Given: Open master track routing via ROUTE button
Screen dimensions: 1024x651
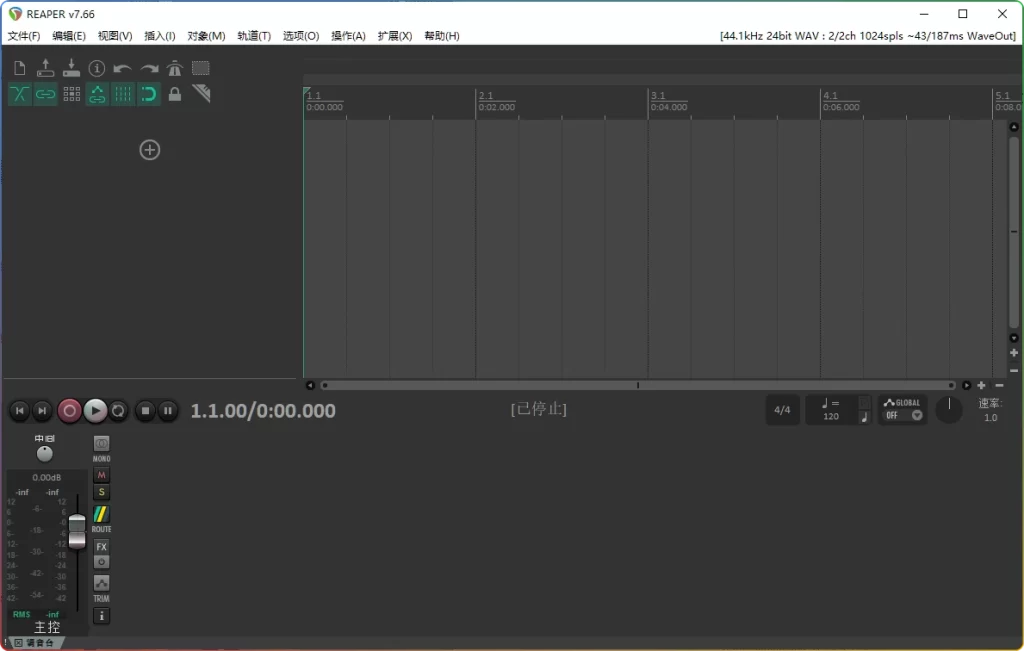Looking at the screenshot, I should (101, 516).
